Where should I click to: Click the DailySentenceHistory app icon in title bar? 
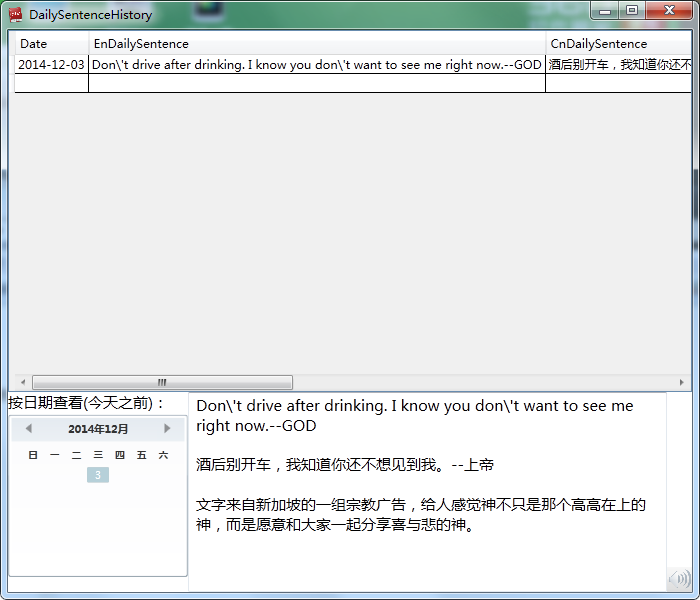[15, 15]
